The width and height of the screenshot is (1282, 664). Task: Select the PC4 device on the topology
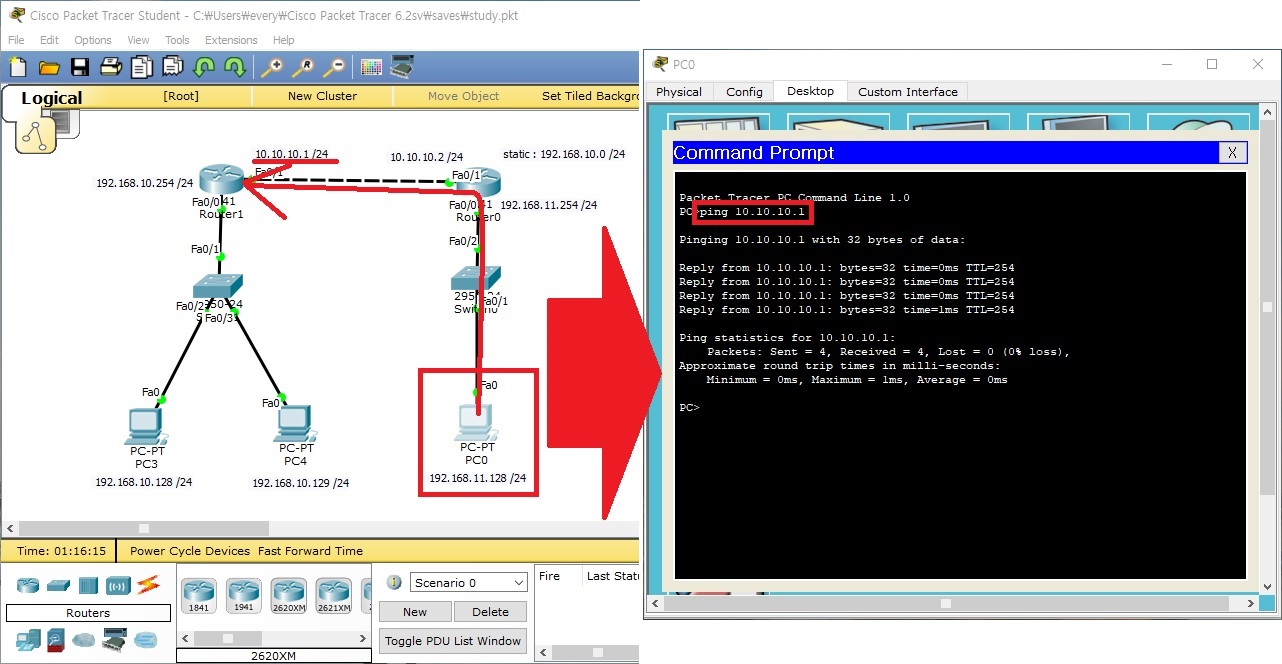coord(295,424)
